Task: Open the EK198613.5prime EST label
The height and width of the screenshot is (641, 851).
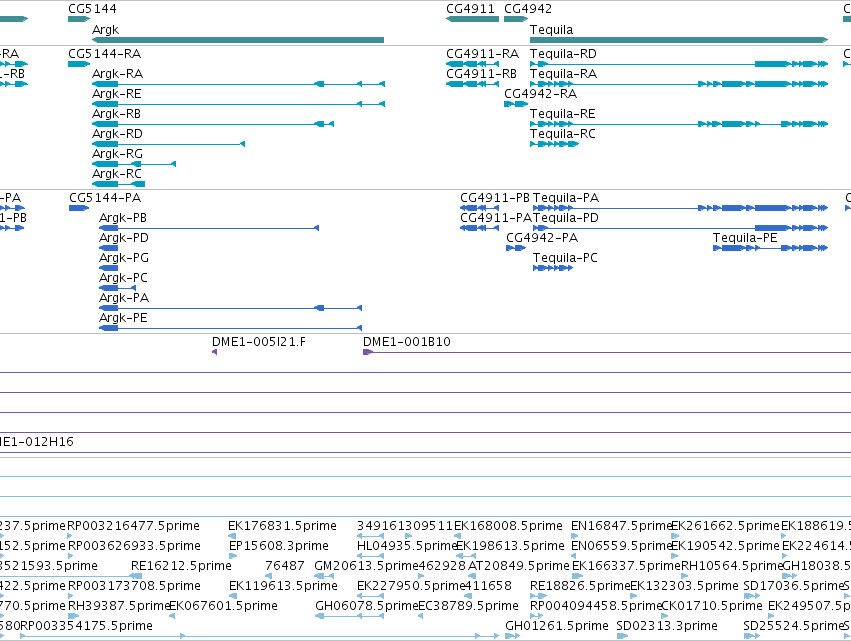Action: coord(511,546)
